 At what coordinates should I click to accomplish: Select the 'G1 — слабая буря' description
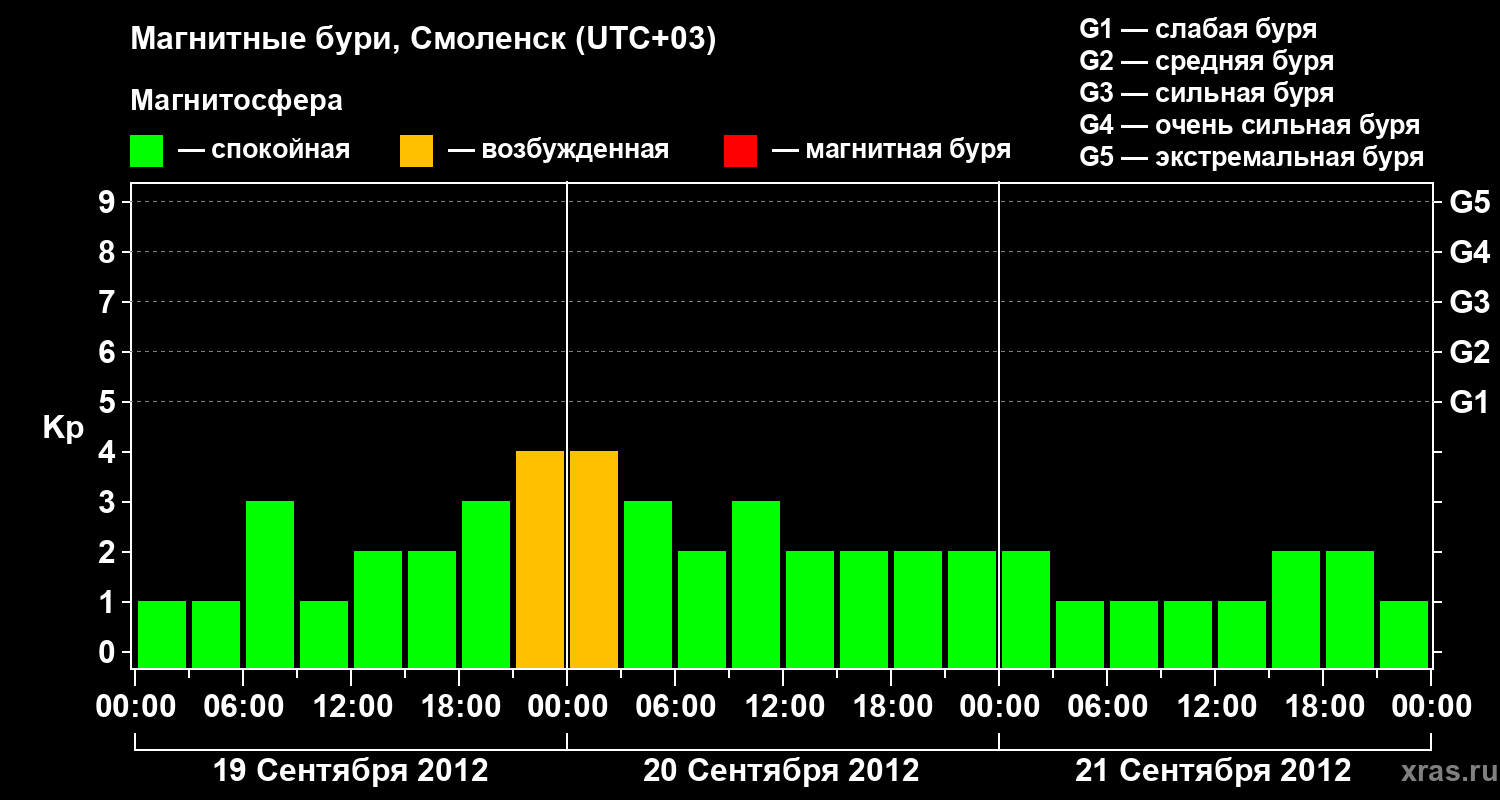pyautogui.click(x=1198, y=29)
